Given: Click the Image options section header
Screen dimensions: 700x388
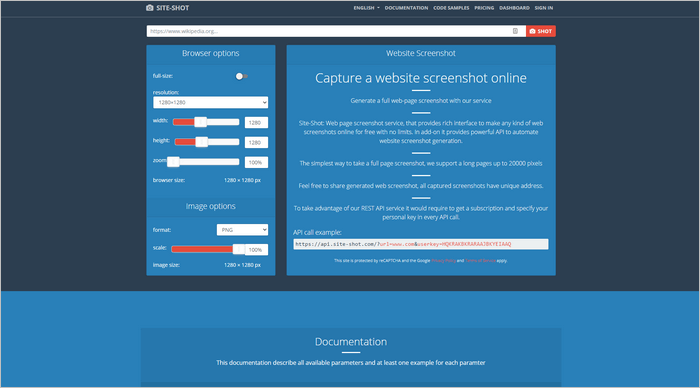Looking at the screenshot, I should tap(210, 206).
